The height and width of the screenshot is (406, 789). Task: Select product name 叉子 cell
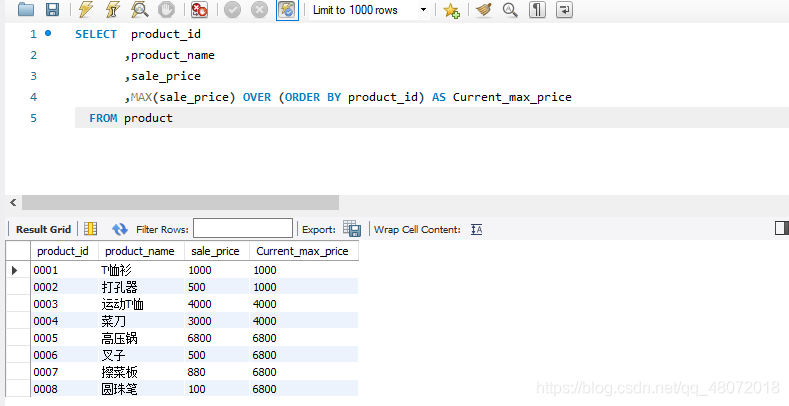[x=141, y=355]
